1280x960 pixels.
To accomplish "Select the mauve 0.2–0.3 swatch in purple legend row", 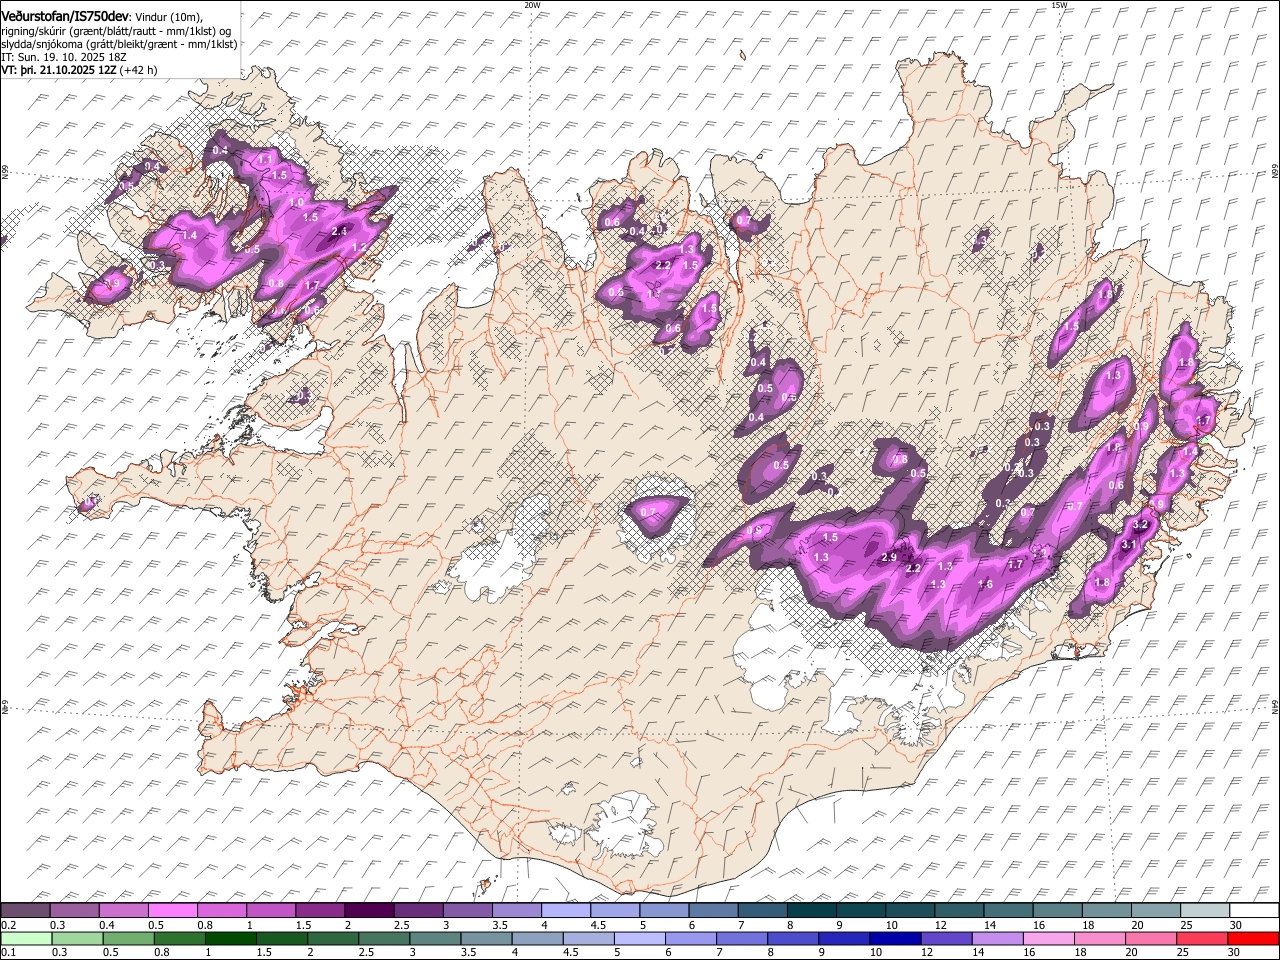I will [26, 911].
